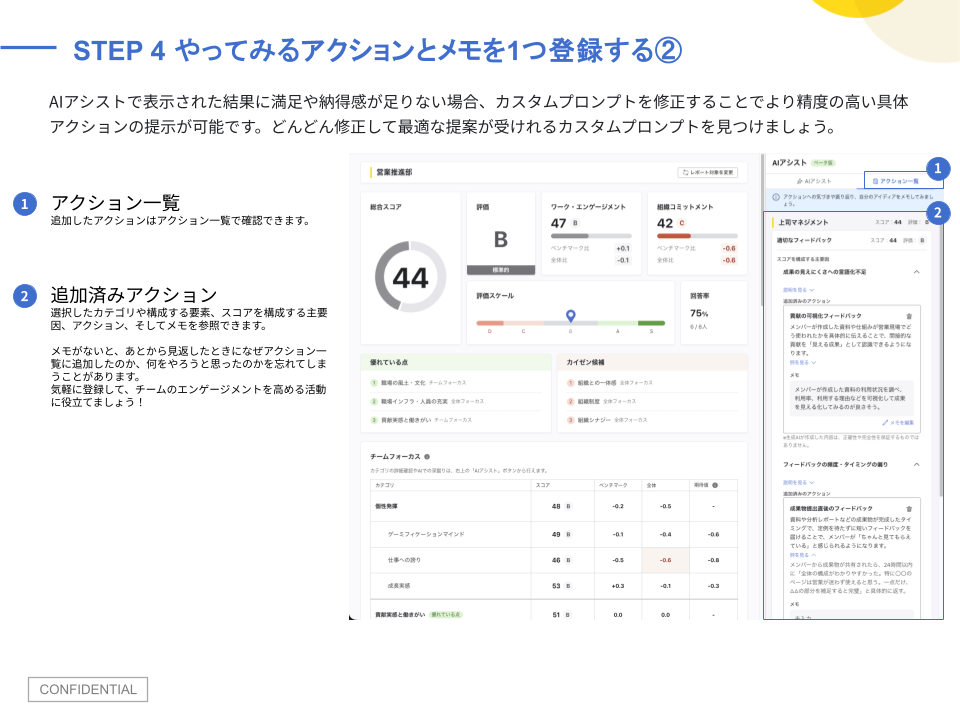This screenshot has height=720, width=960.
Task: Expand 説明を見る under フィードバックの頻度 section
Action: coord(798,482)
